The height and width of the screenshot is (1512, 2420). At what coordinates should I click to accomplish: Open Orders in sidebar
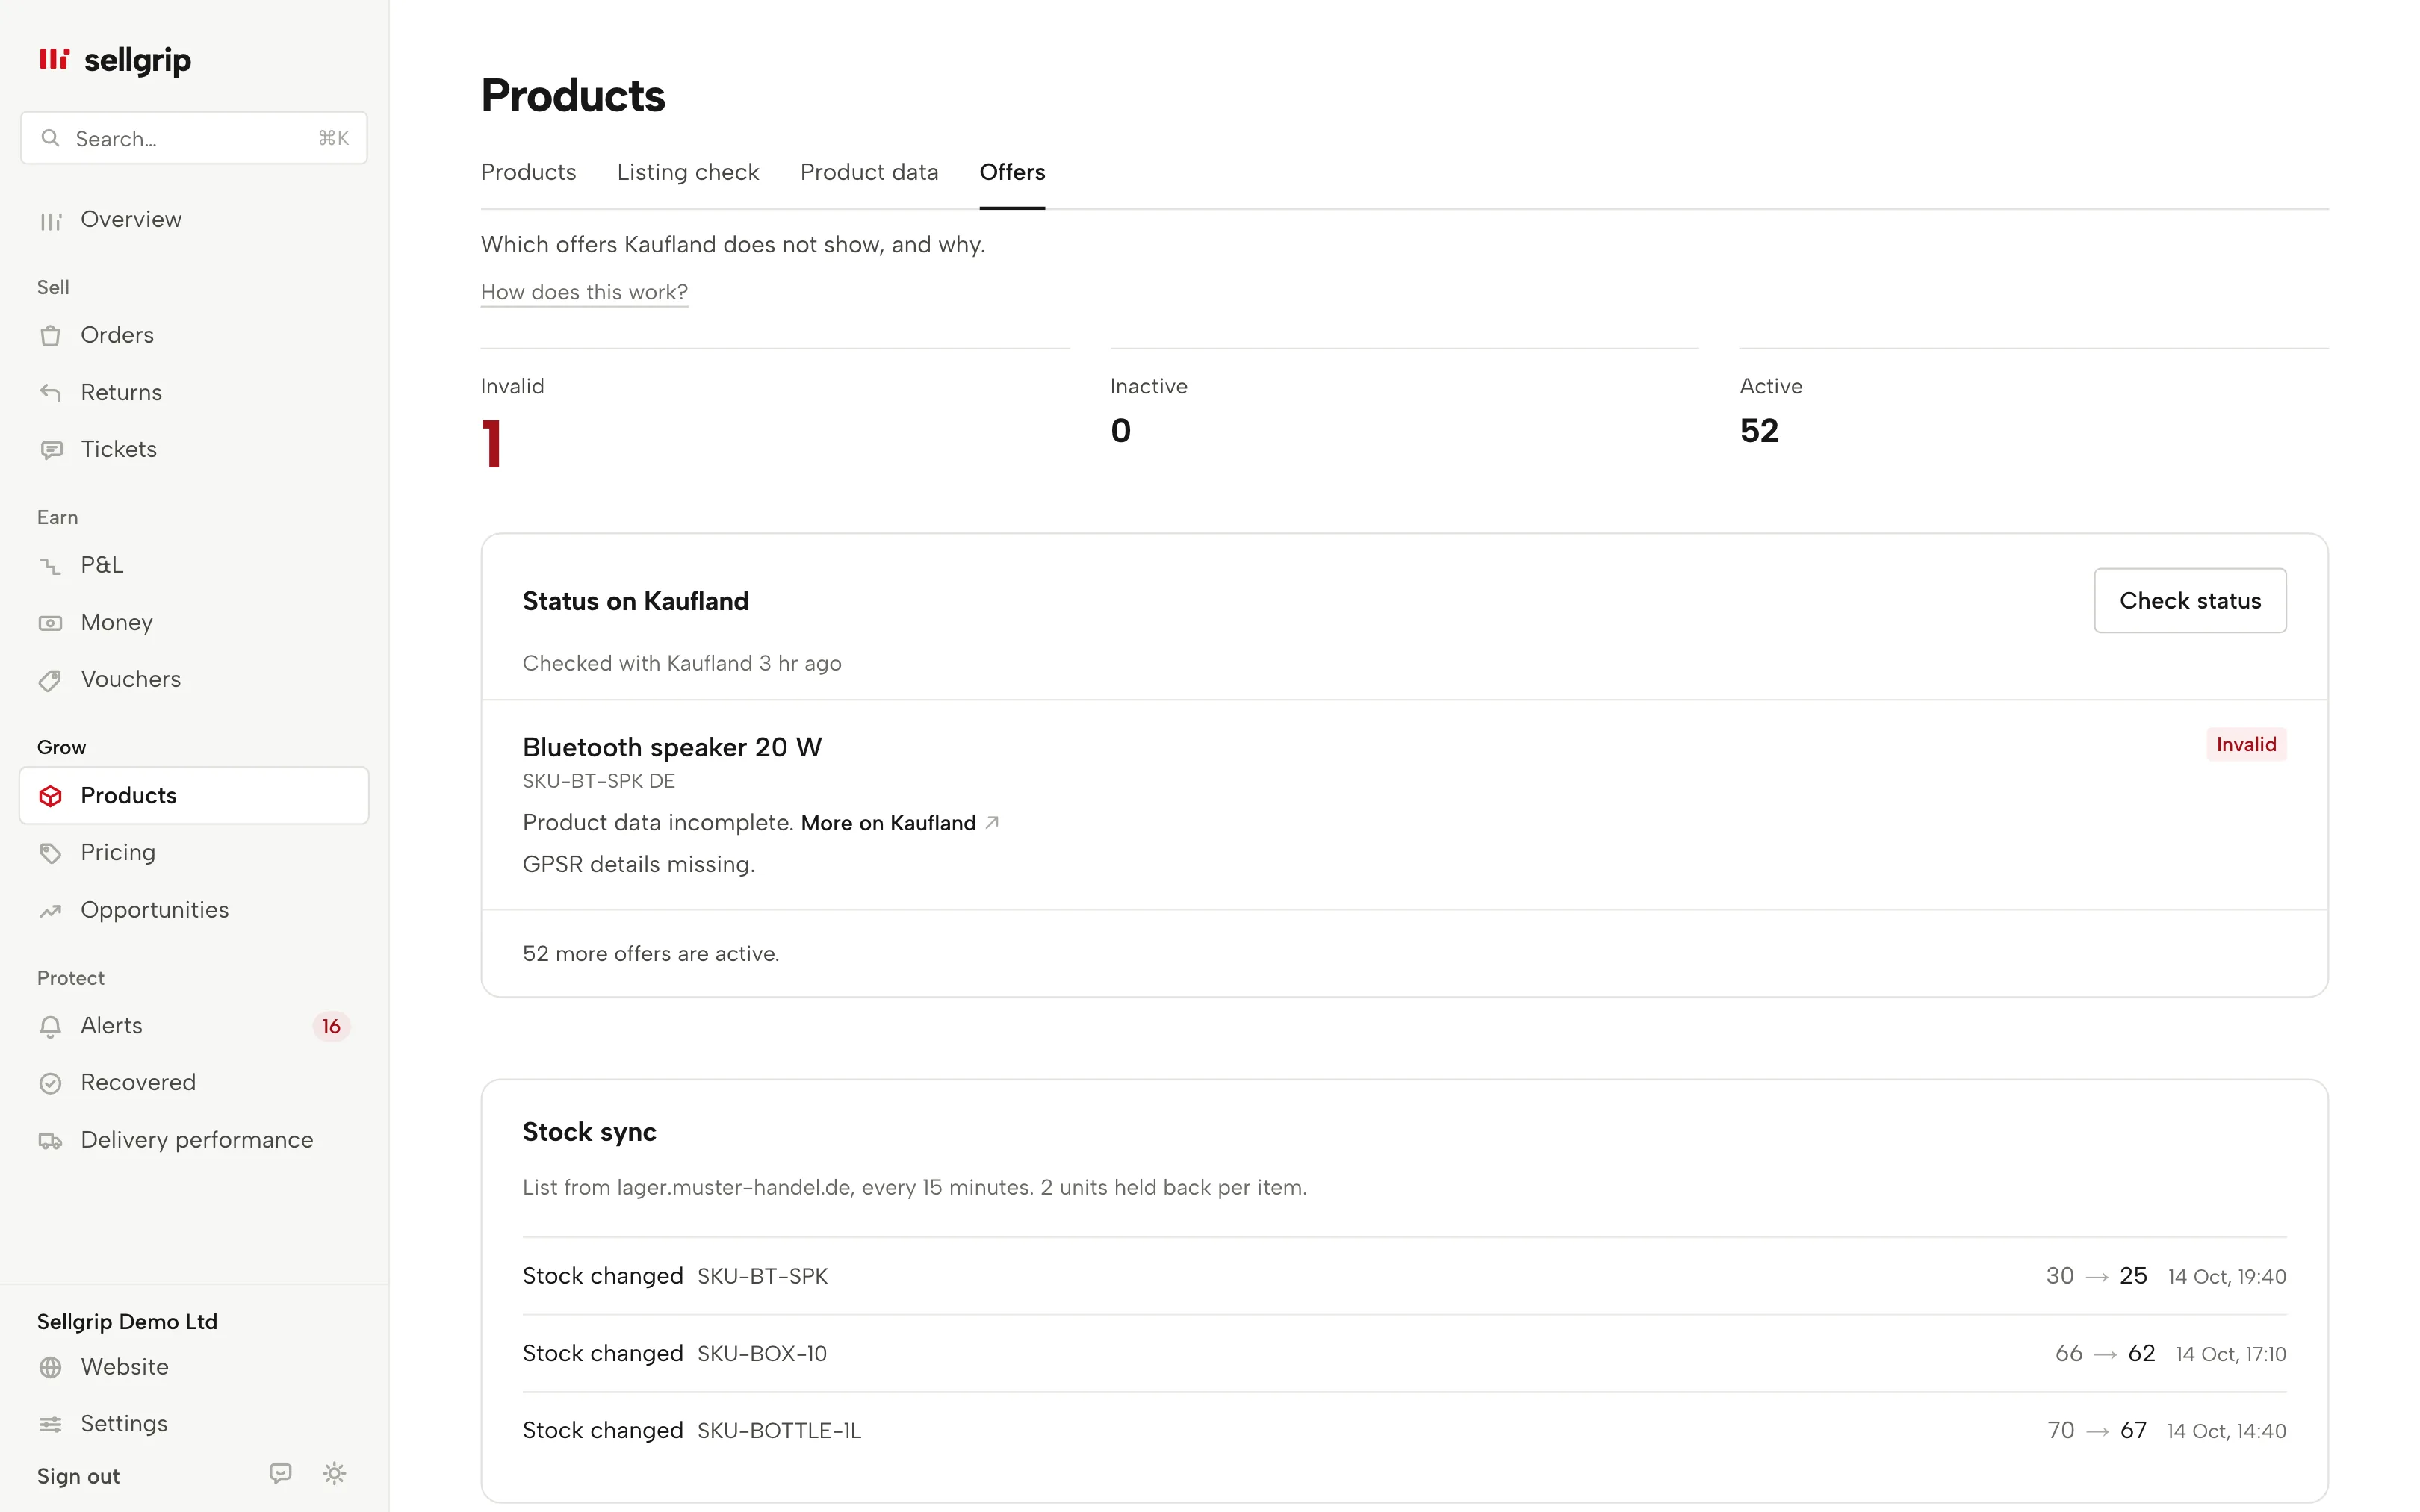click(x=194, y=335)
